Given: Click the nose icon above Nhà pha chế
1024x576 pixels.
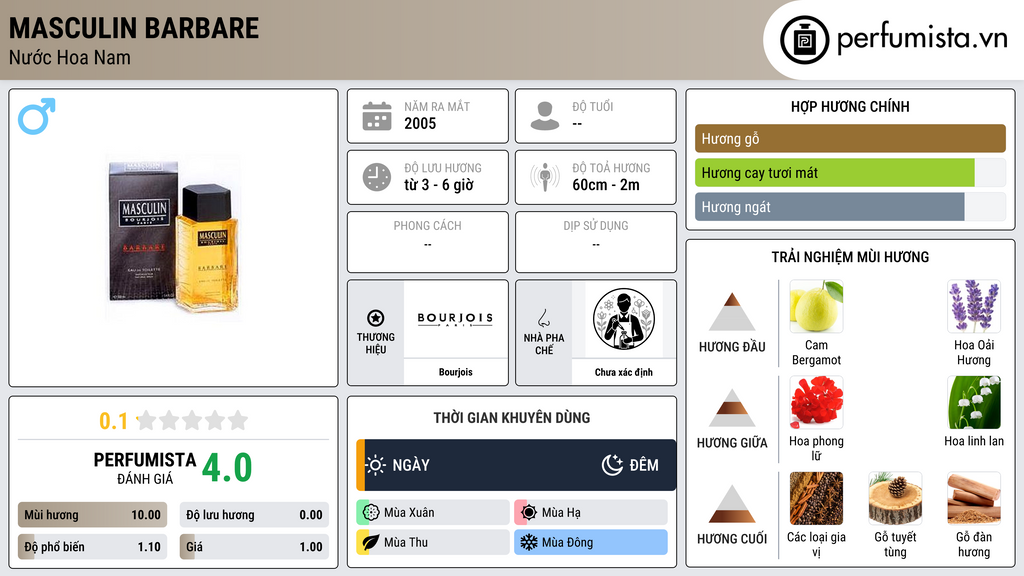Looking at the screenshot, I should (x=543, y=318).
